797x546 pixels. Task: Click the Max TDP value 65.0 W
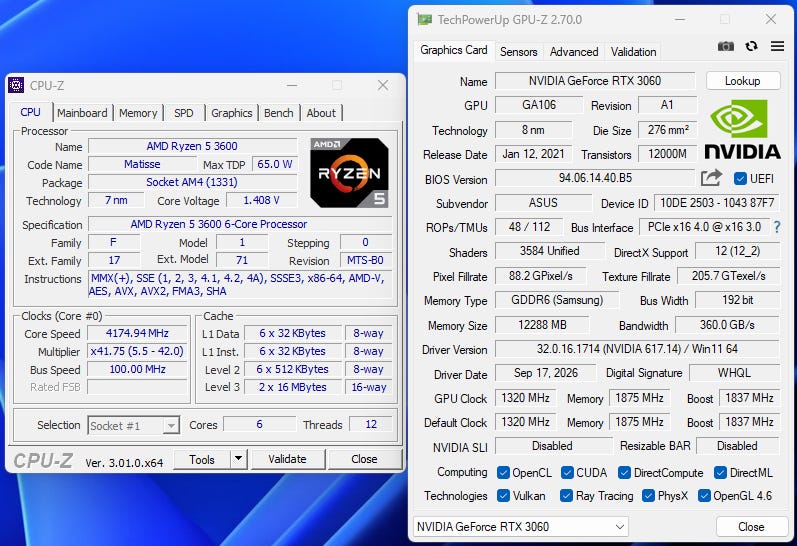[x=274, y=164]
